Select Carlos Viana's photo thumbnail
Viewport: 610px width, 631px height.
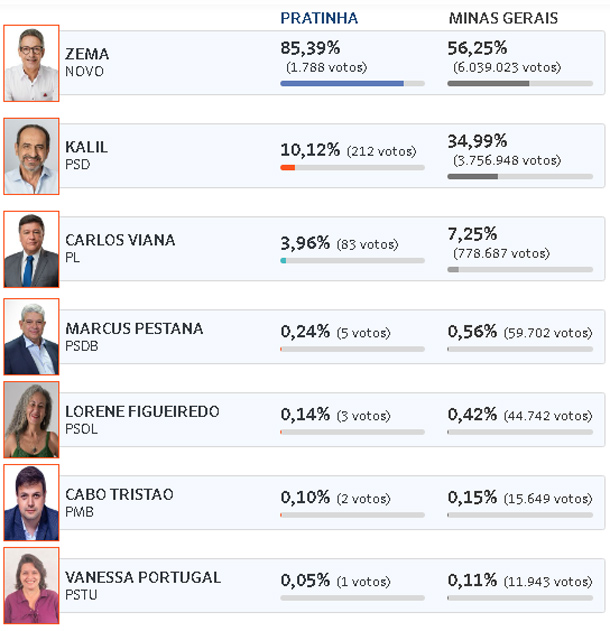tap(31, 249)
